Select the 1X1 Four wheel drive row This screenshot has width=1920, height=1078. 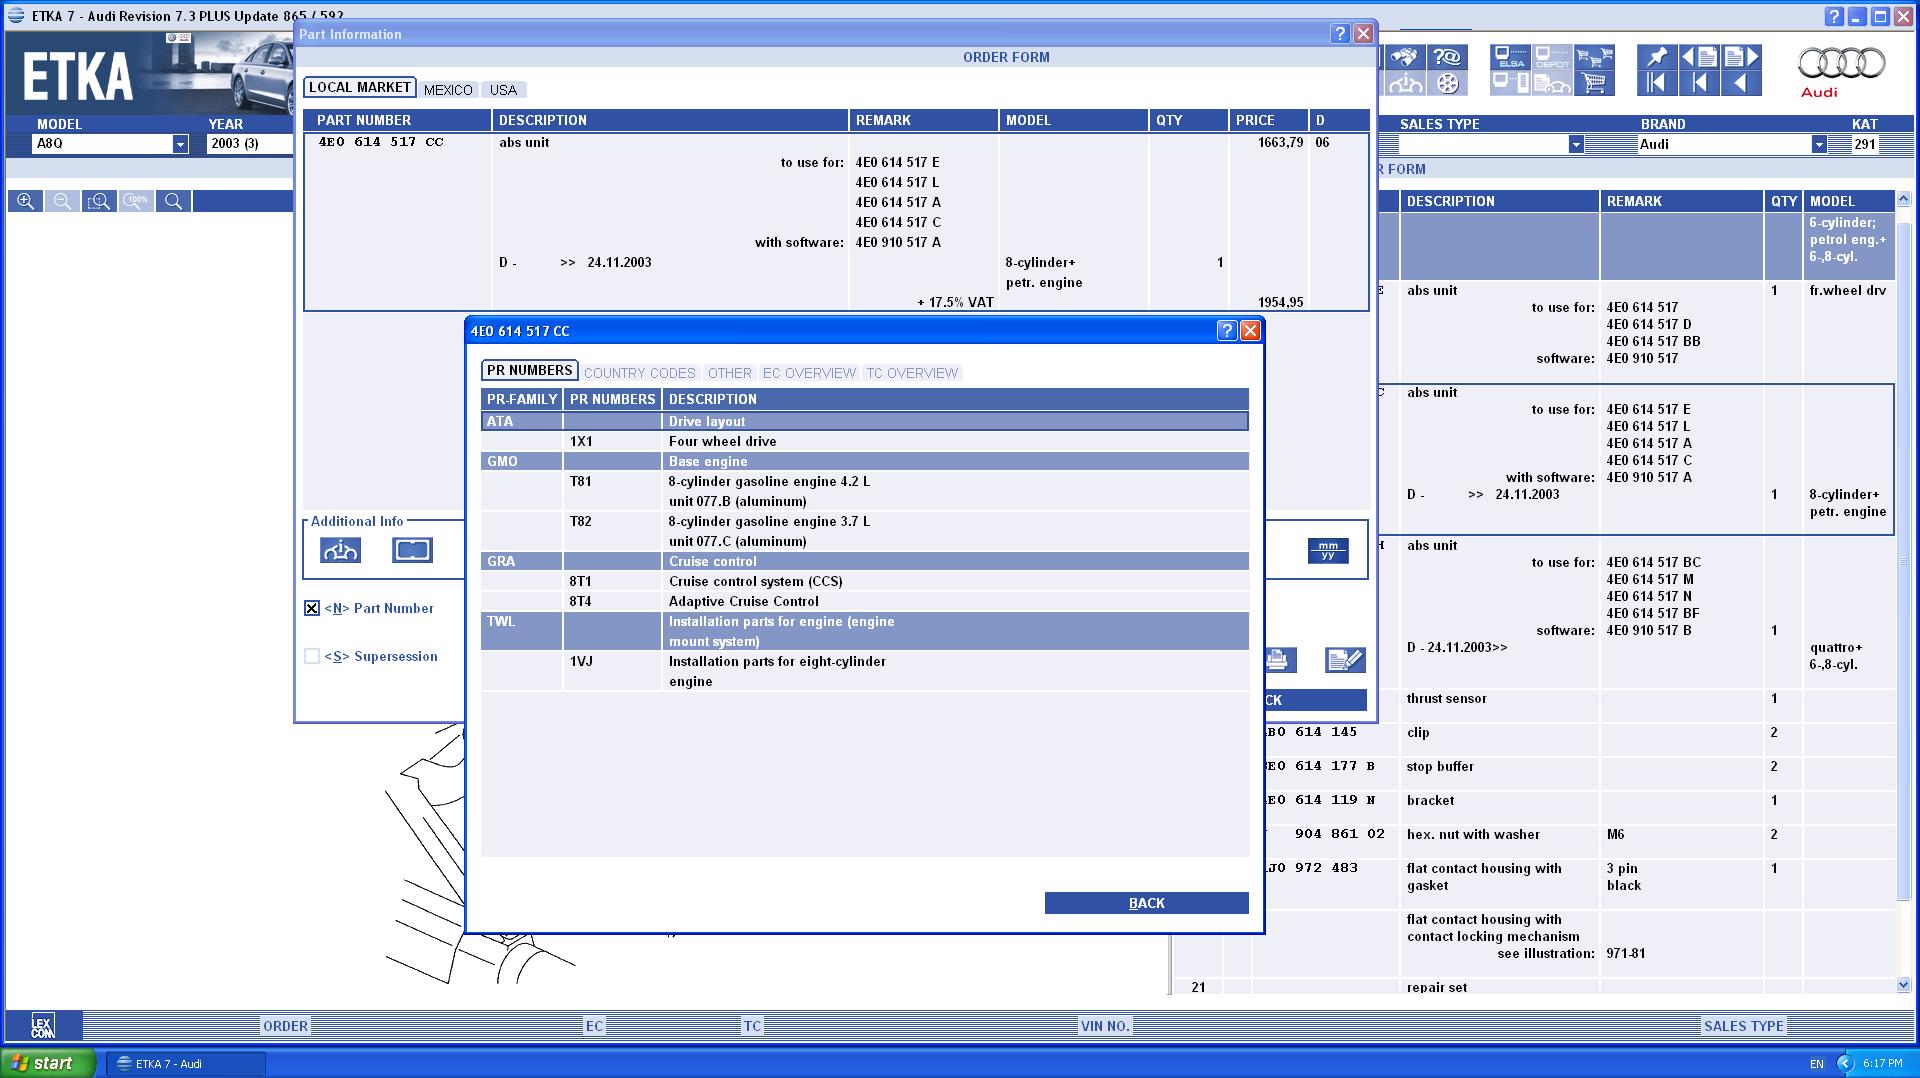coord(865,441)
